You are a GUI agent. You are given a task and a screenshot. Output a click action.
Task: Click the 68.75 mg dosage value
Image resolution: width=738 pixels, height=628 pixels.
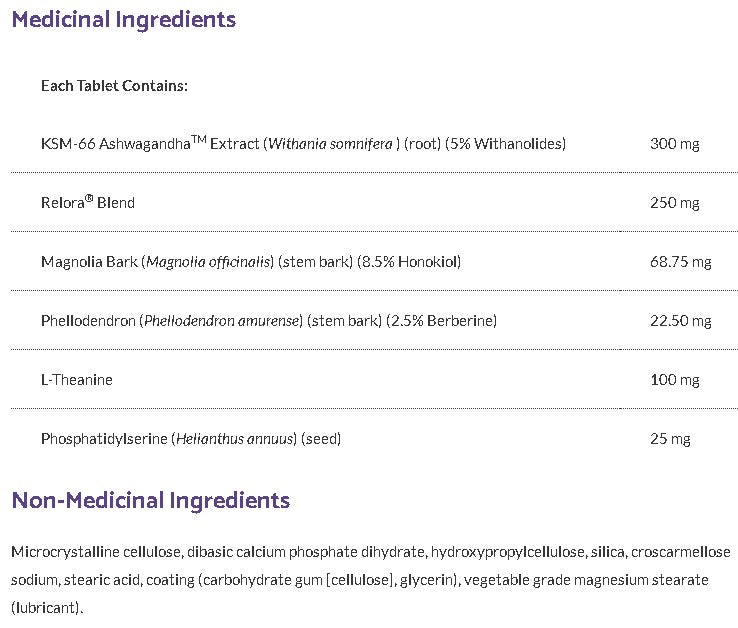pos(680,262)
